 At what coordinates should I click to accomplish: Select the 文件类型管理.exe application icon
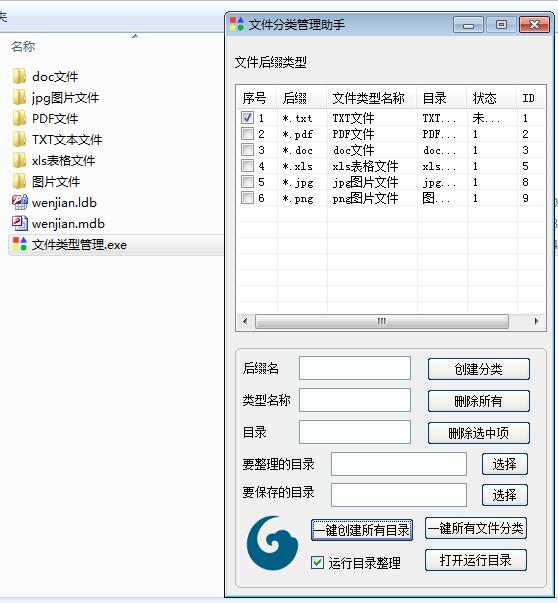pyautogui.click(x=20, y=244)
